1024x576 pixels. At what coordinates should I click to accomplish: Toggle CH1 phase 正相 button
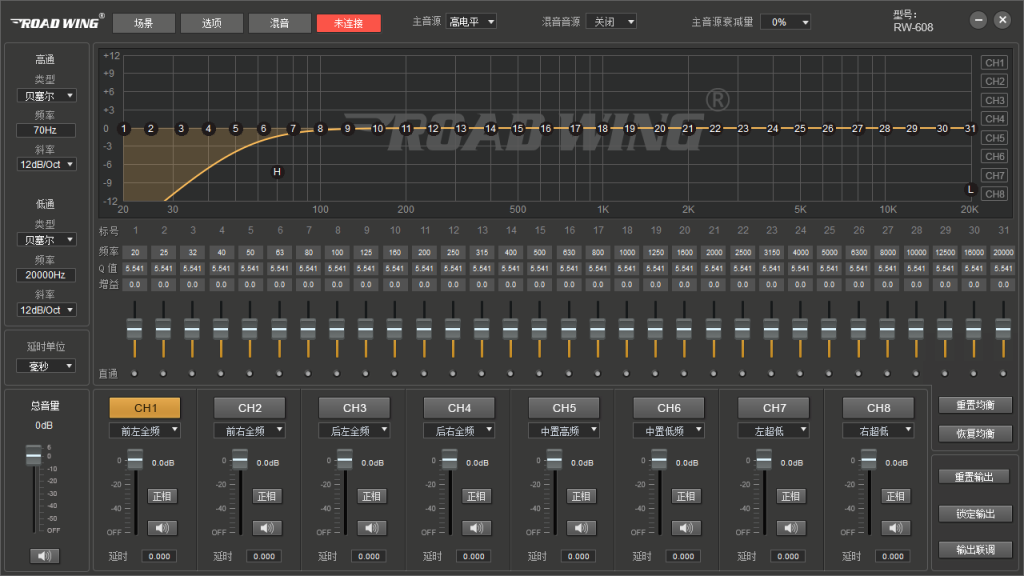[162, 496]
